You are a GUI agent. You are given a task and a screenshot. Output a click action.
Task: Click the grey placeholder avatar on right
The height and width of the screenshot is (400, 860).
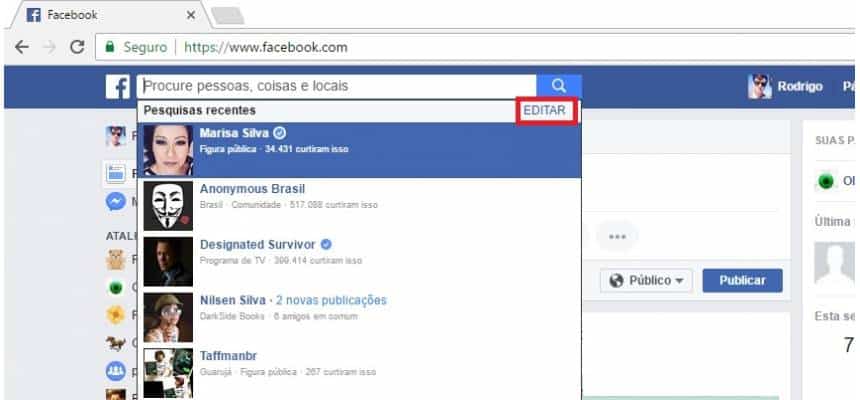(834, 263)
